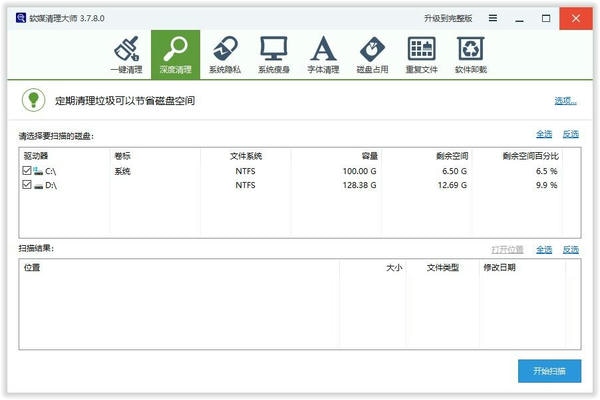
Task: Click the D:\ drive icon
Action: pyautogui.click(x=38, y=186)
